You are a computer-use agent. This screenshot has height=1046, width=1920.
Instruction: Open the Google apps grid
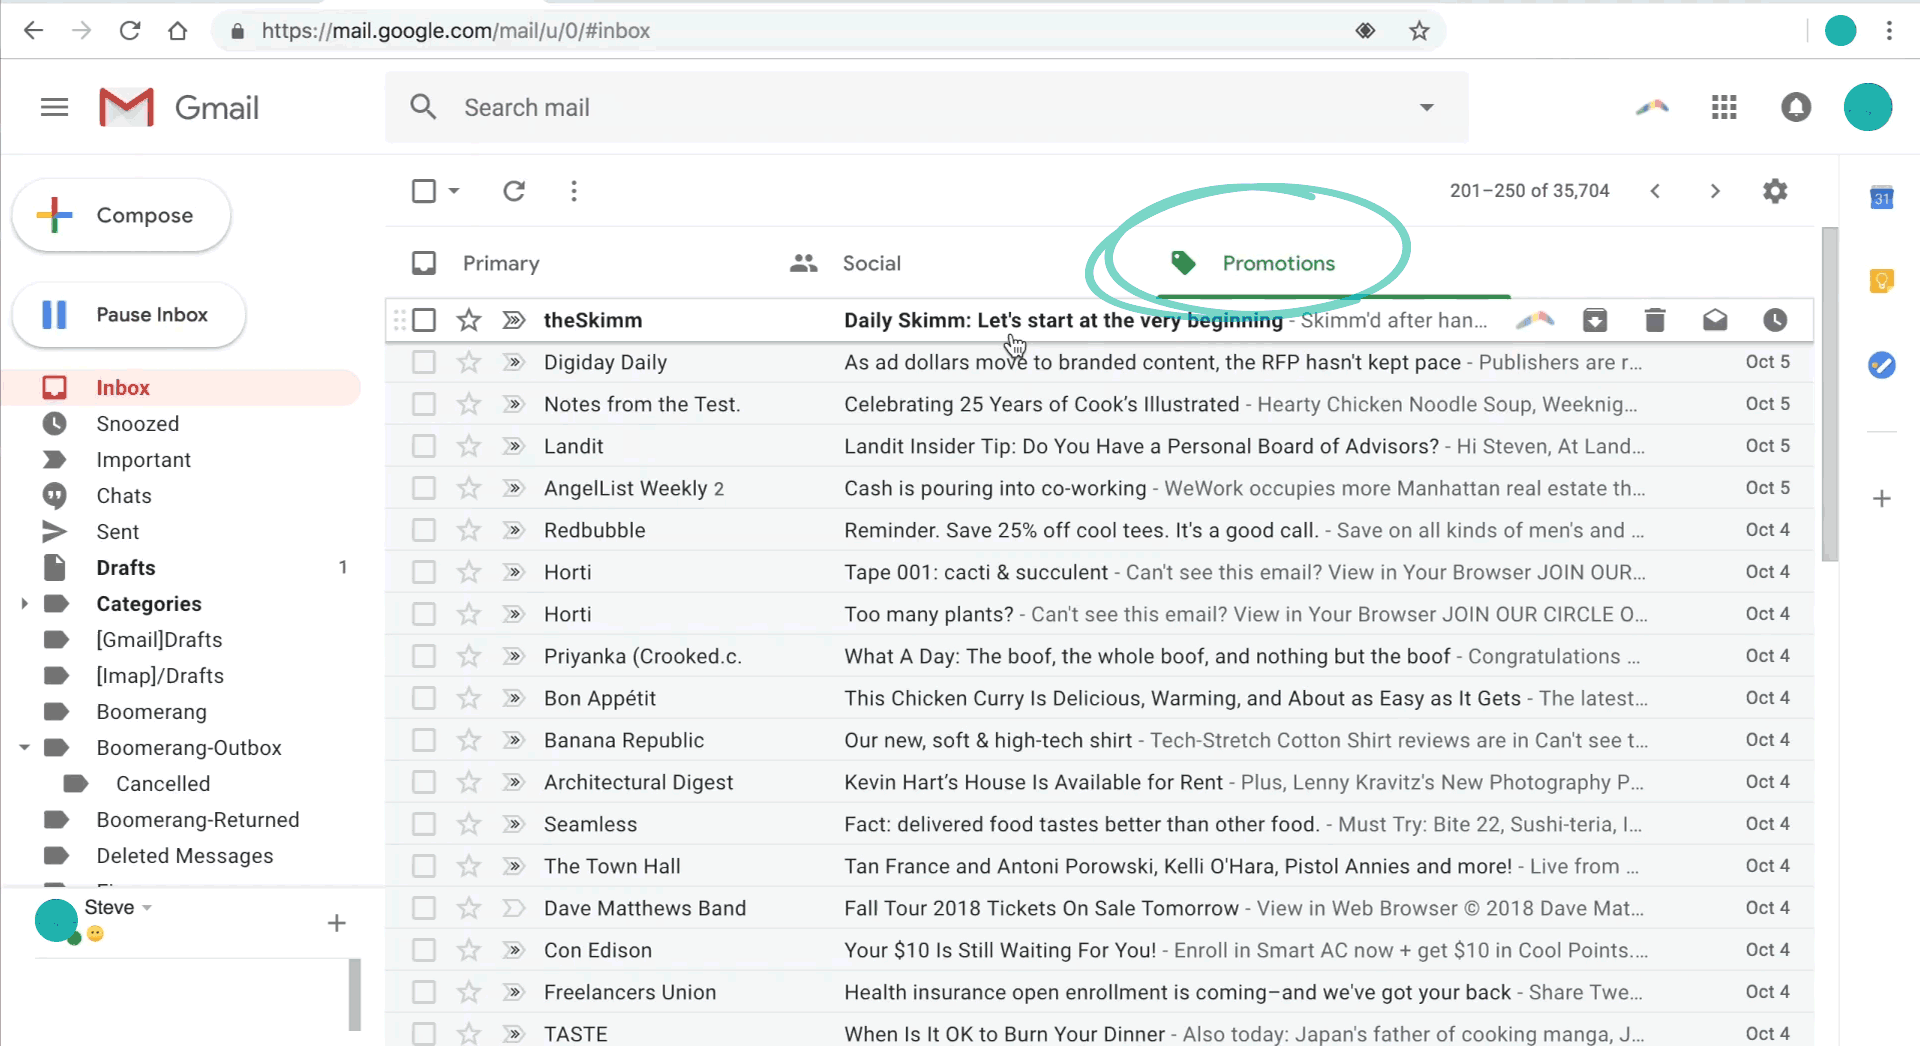click(x=1723, y=107)
